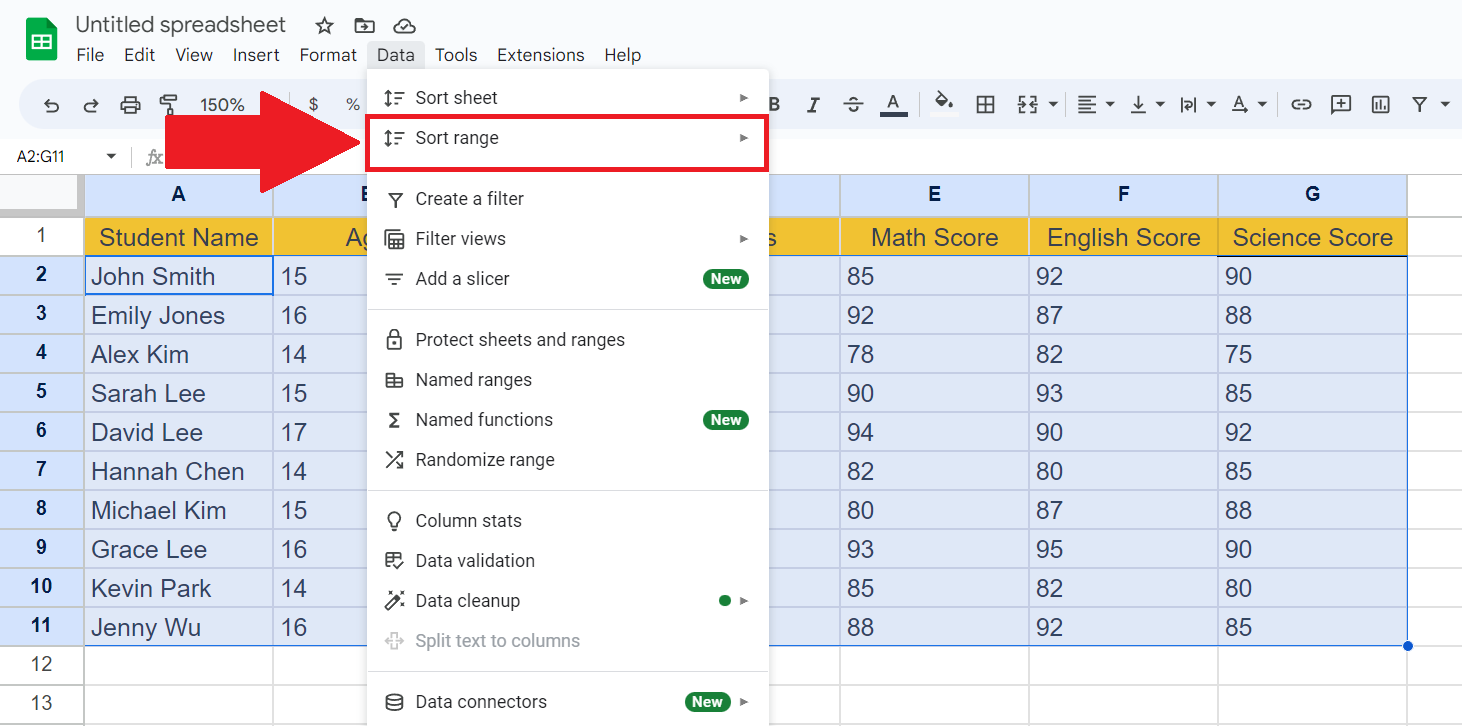
Task: Format selection as percent
Action: [352, 104]
